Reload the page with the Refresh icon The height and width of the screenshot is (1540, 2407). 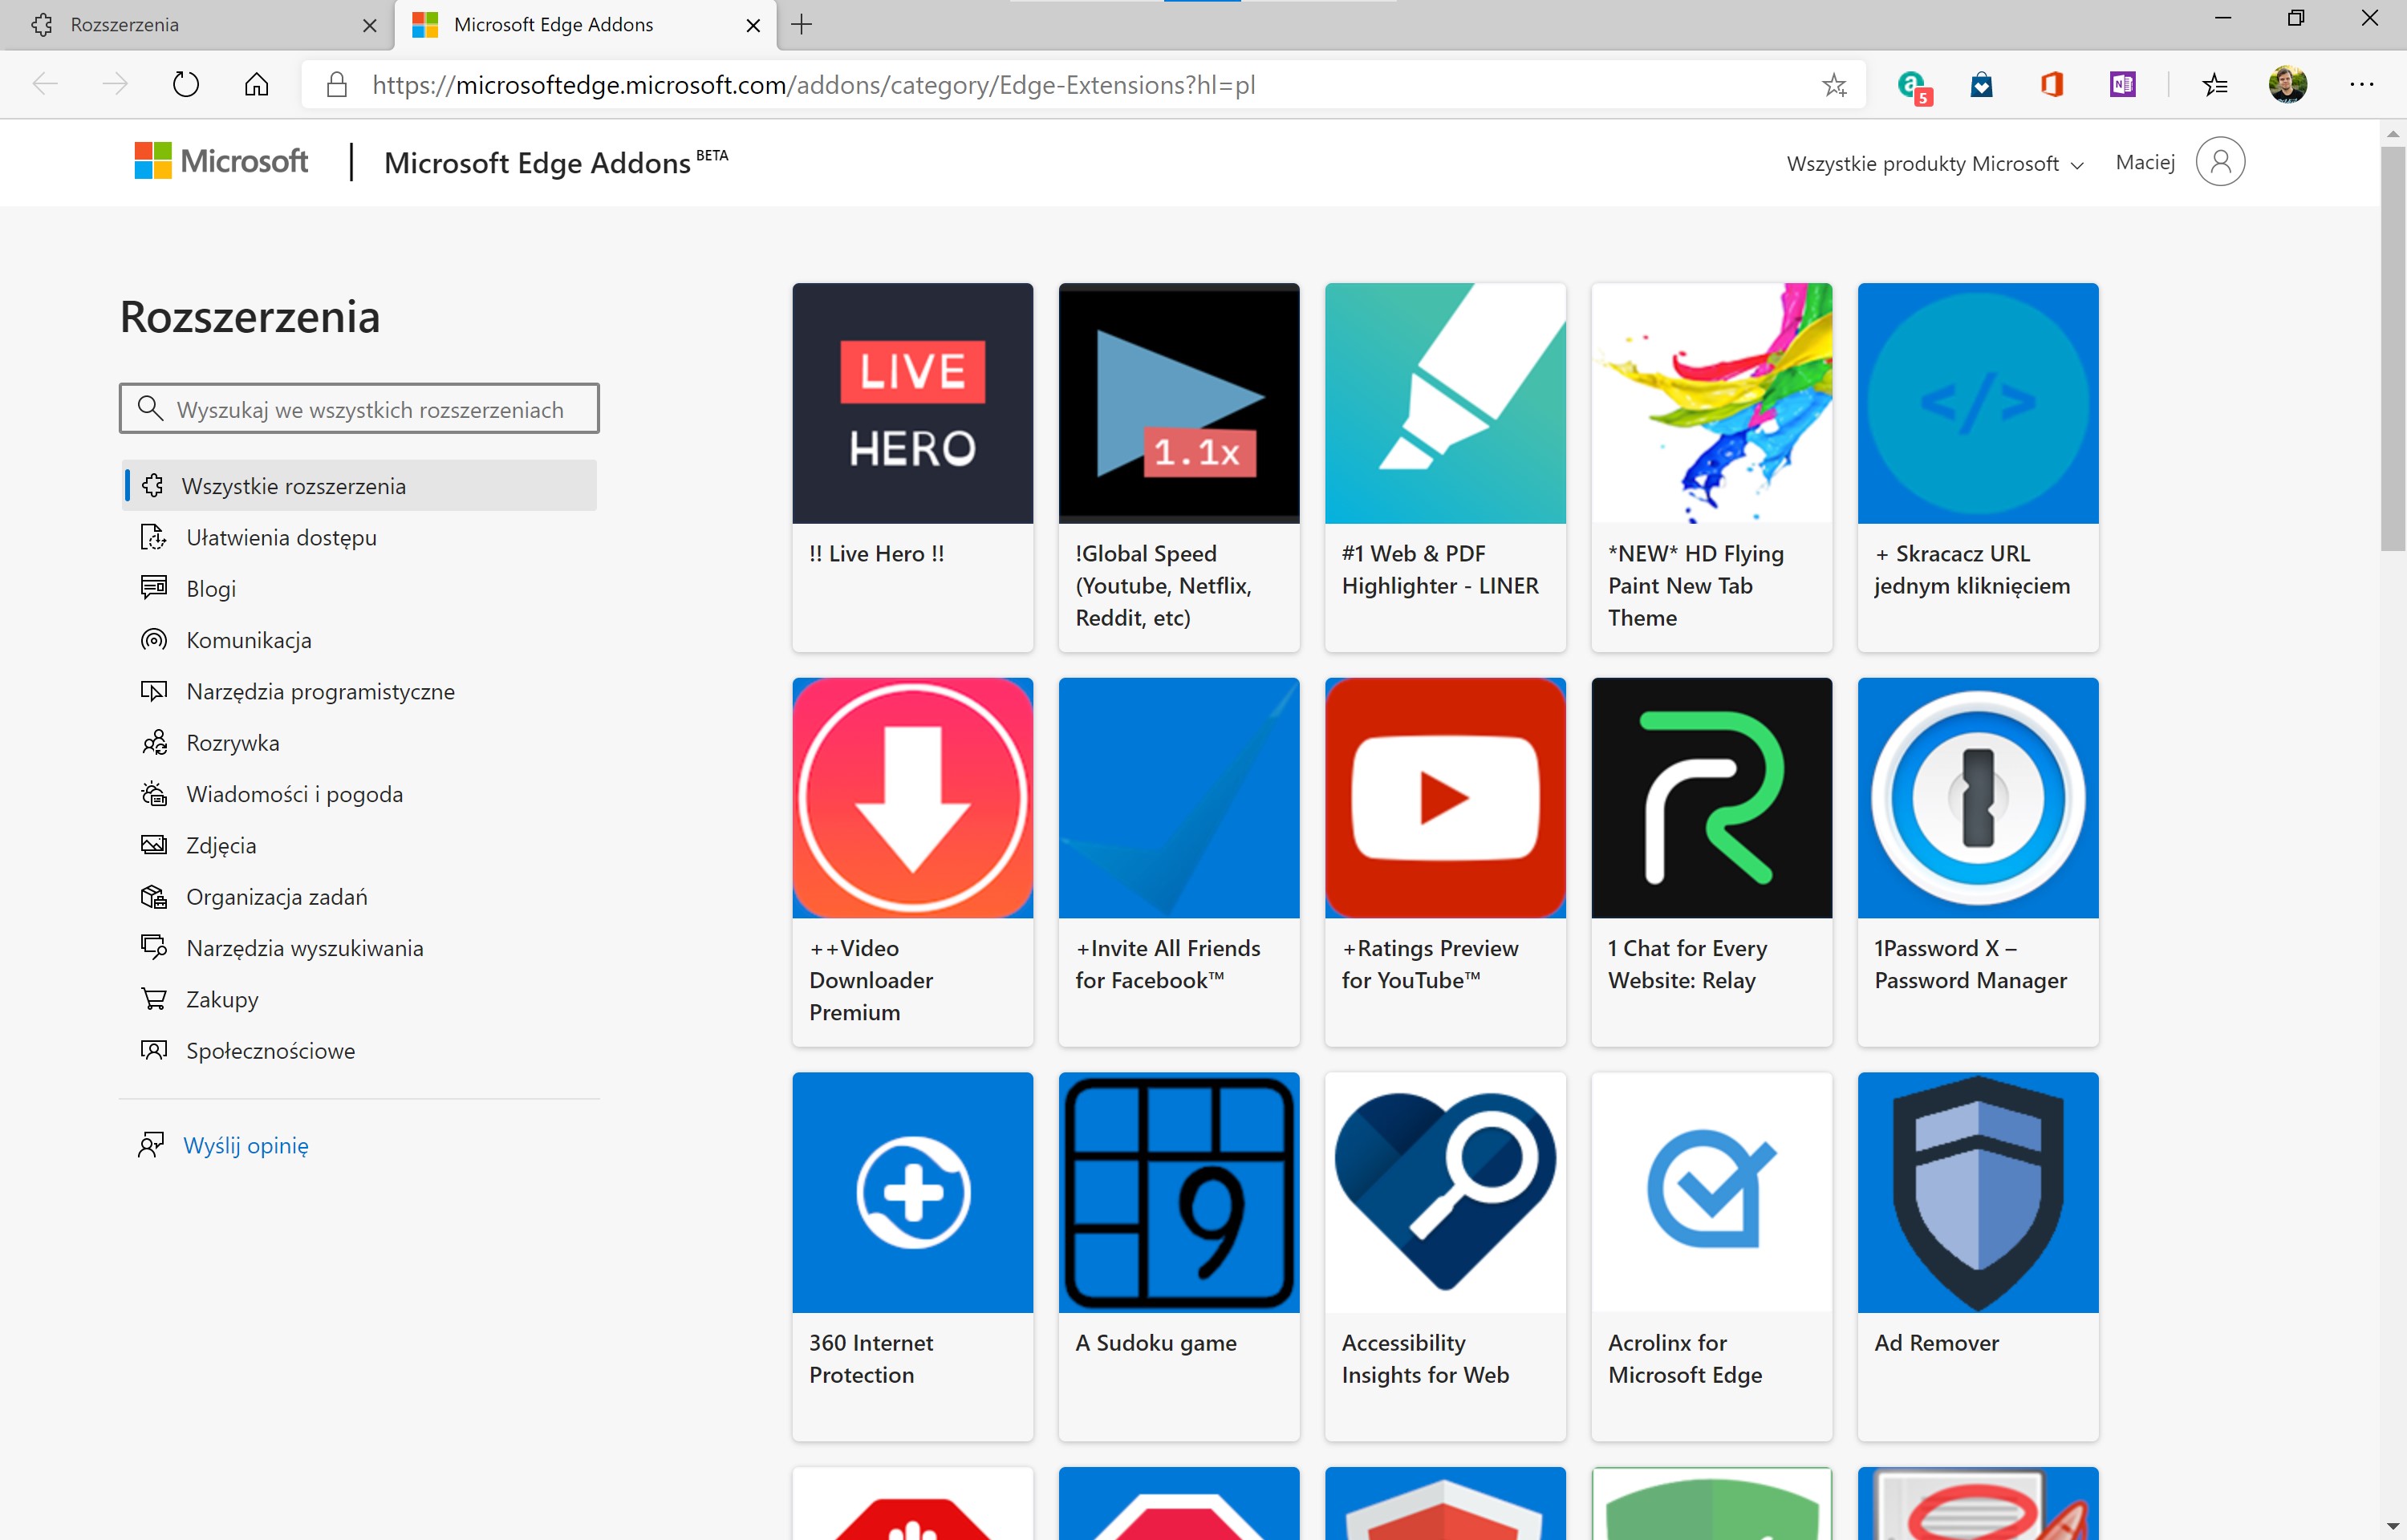[186, 85]
